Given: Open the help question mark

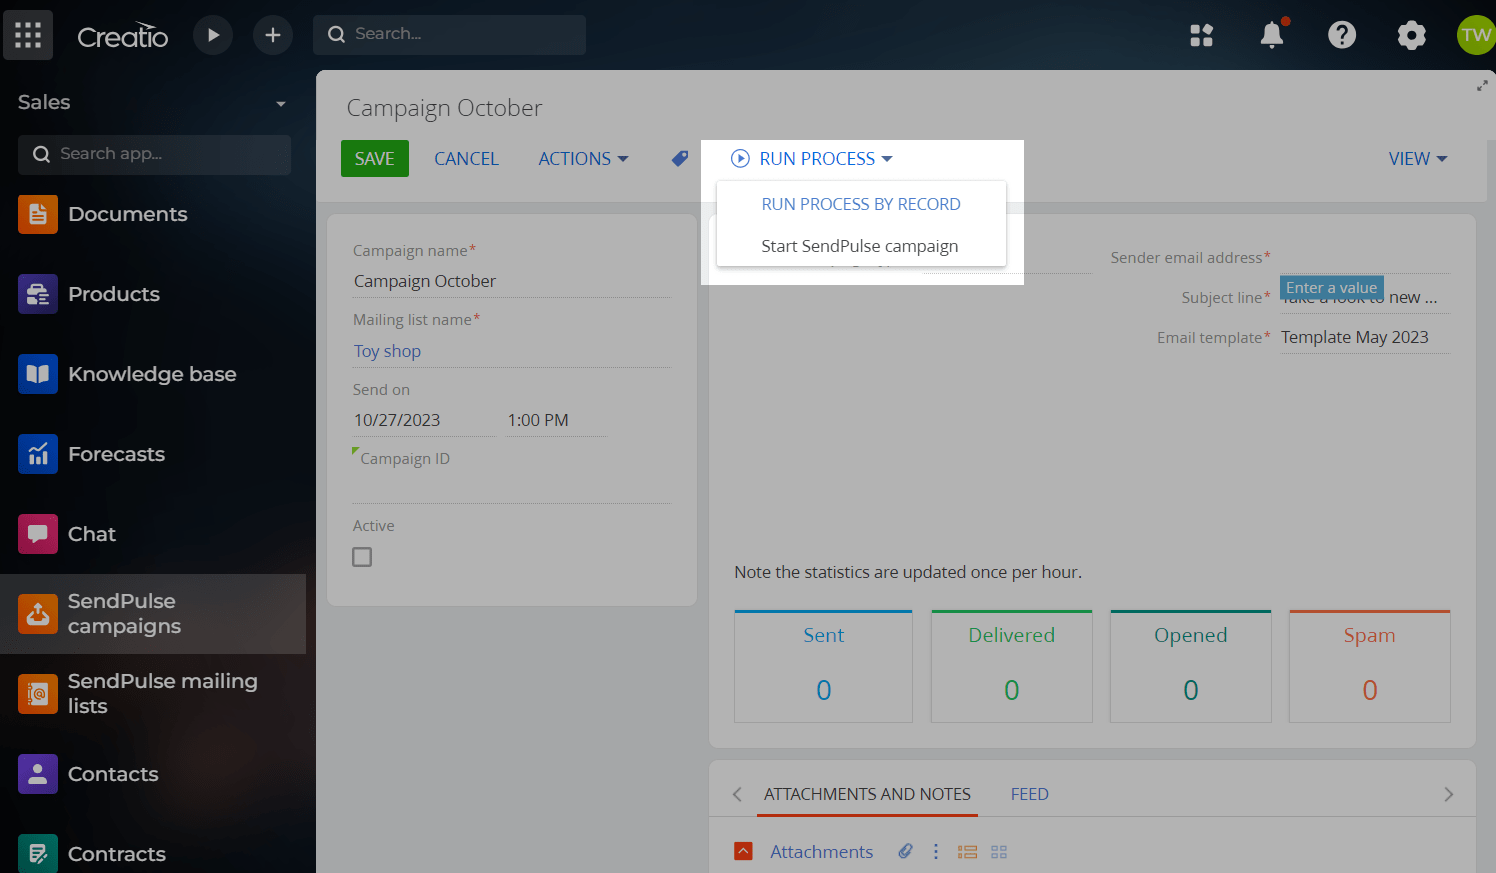Looking at the screenshot, I should [x=1342, y=35].
